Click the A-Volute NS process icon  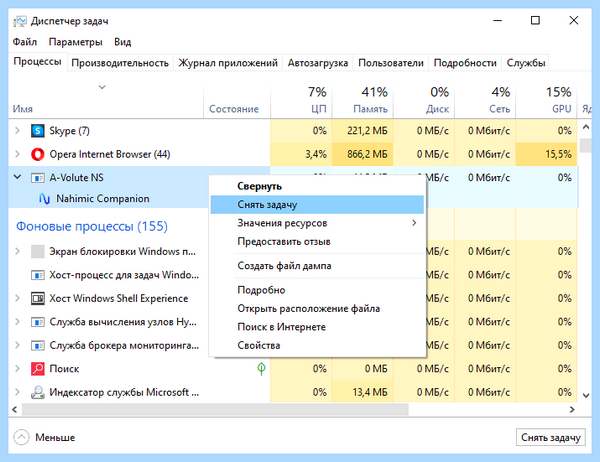(x=38, y=178)
